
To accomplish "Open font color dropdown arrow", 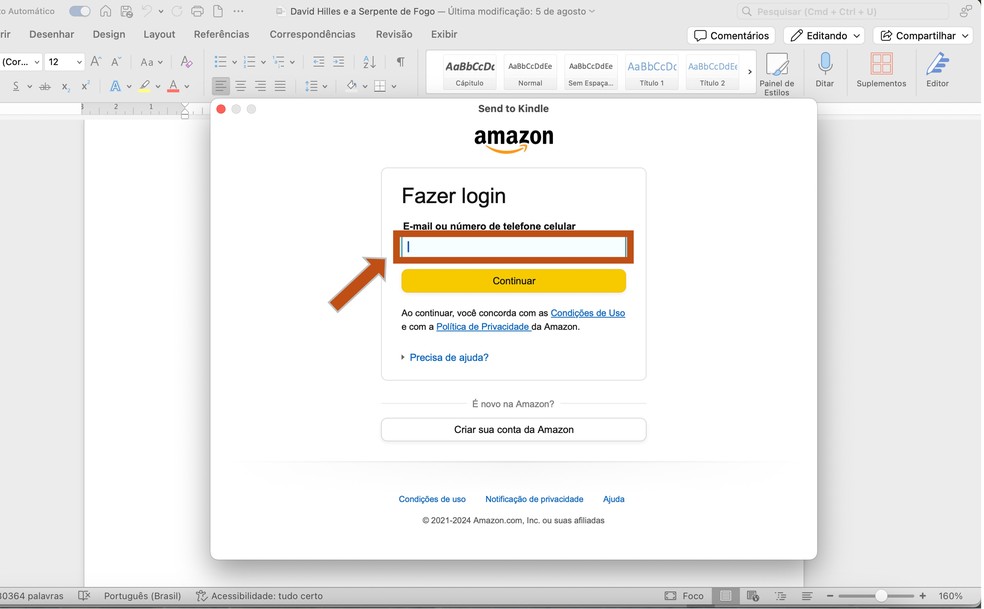I will pos(187,87).
